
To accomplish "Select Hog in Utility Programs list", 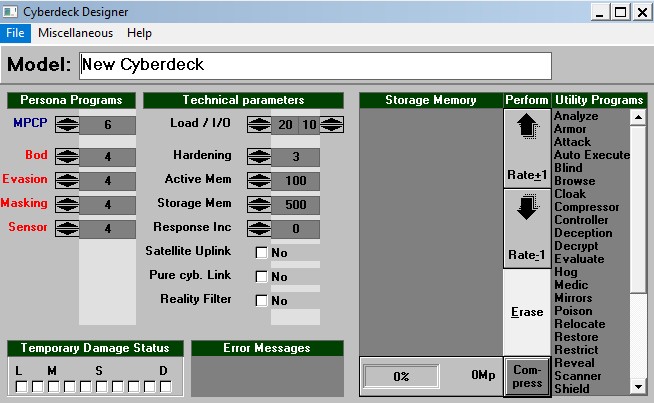I will tap(566, 272).
